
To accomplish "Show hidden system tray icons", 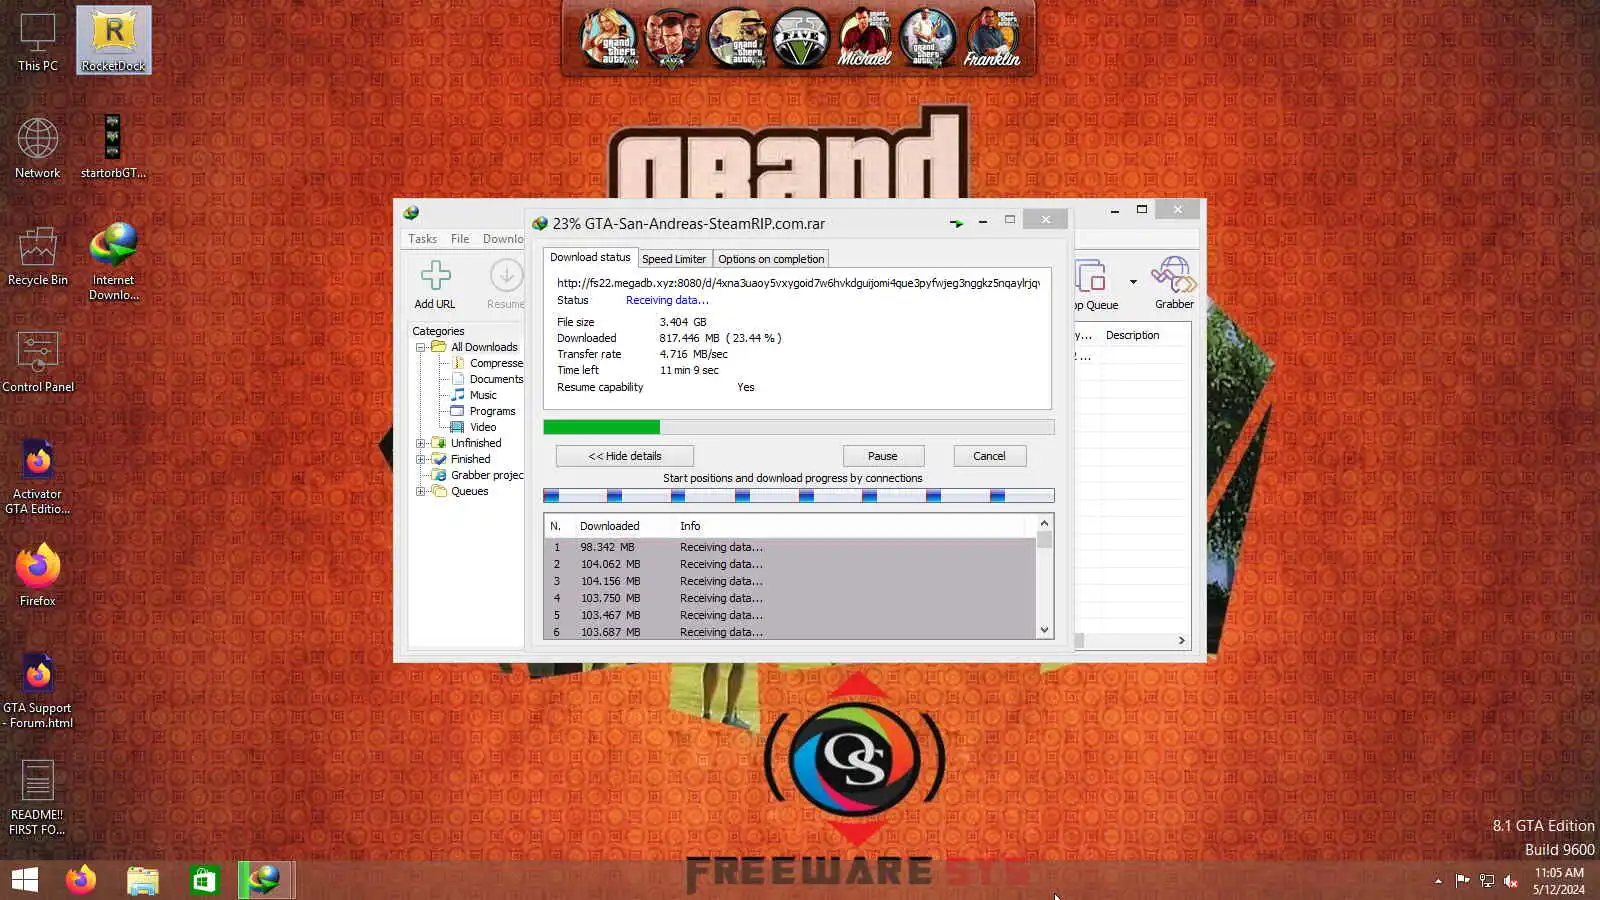I will pyautogui.click(x=1438, y=881).
